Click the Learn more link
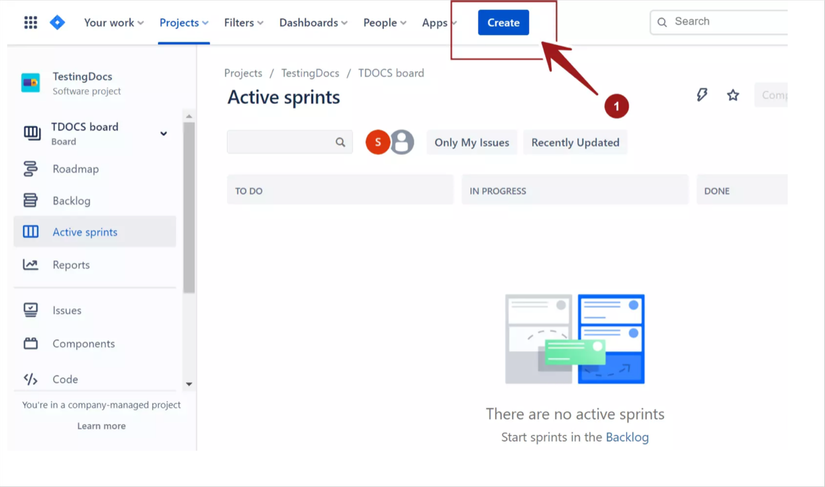825x487 pixels. [102, 426]
